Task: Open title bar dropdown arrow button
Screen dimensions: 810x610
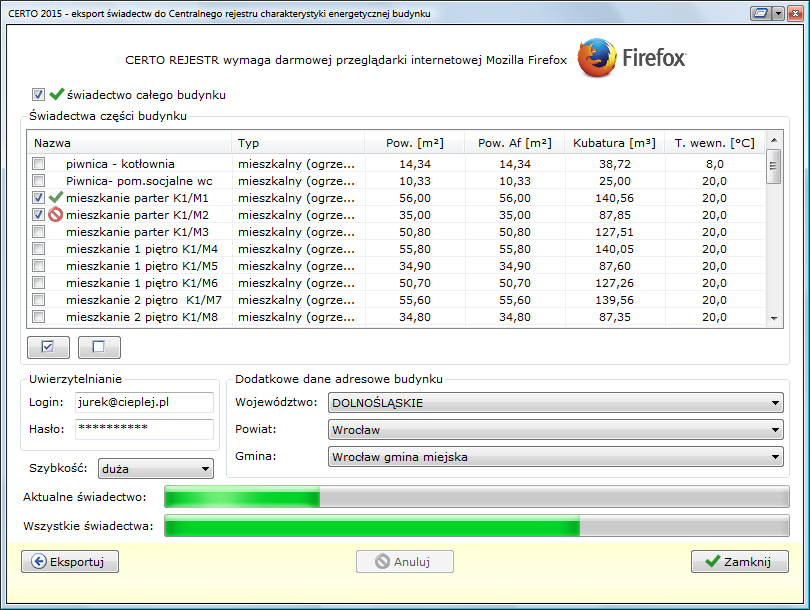Action: [x=778, y=13]
